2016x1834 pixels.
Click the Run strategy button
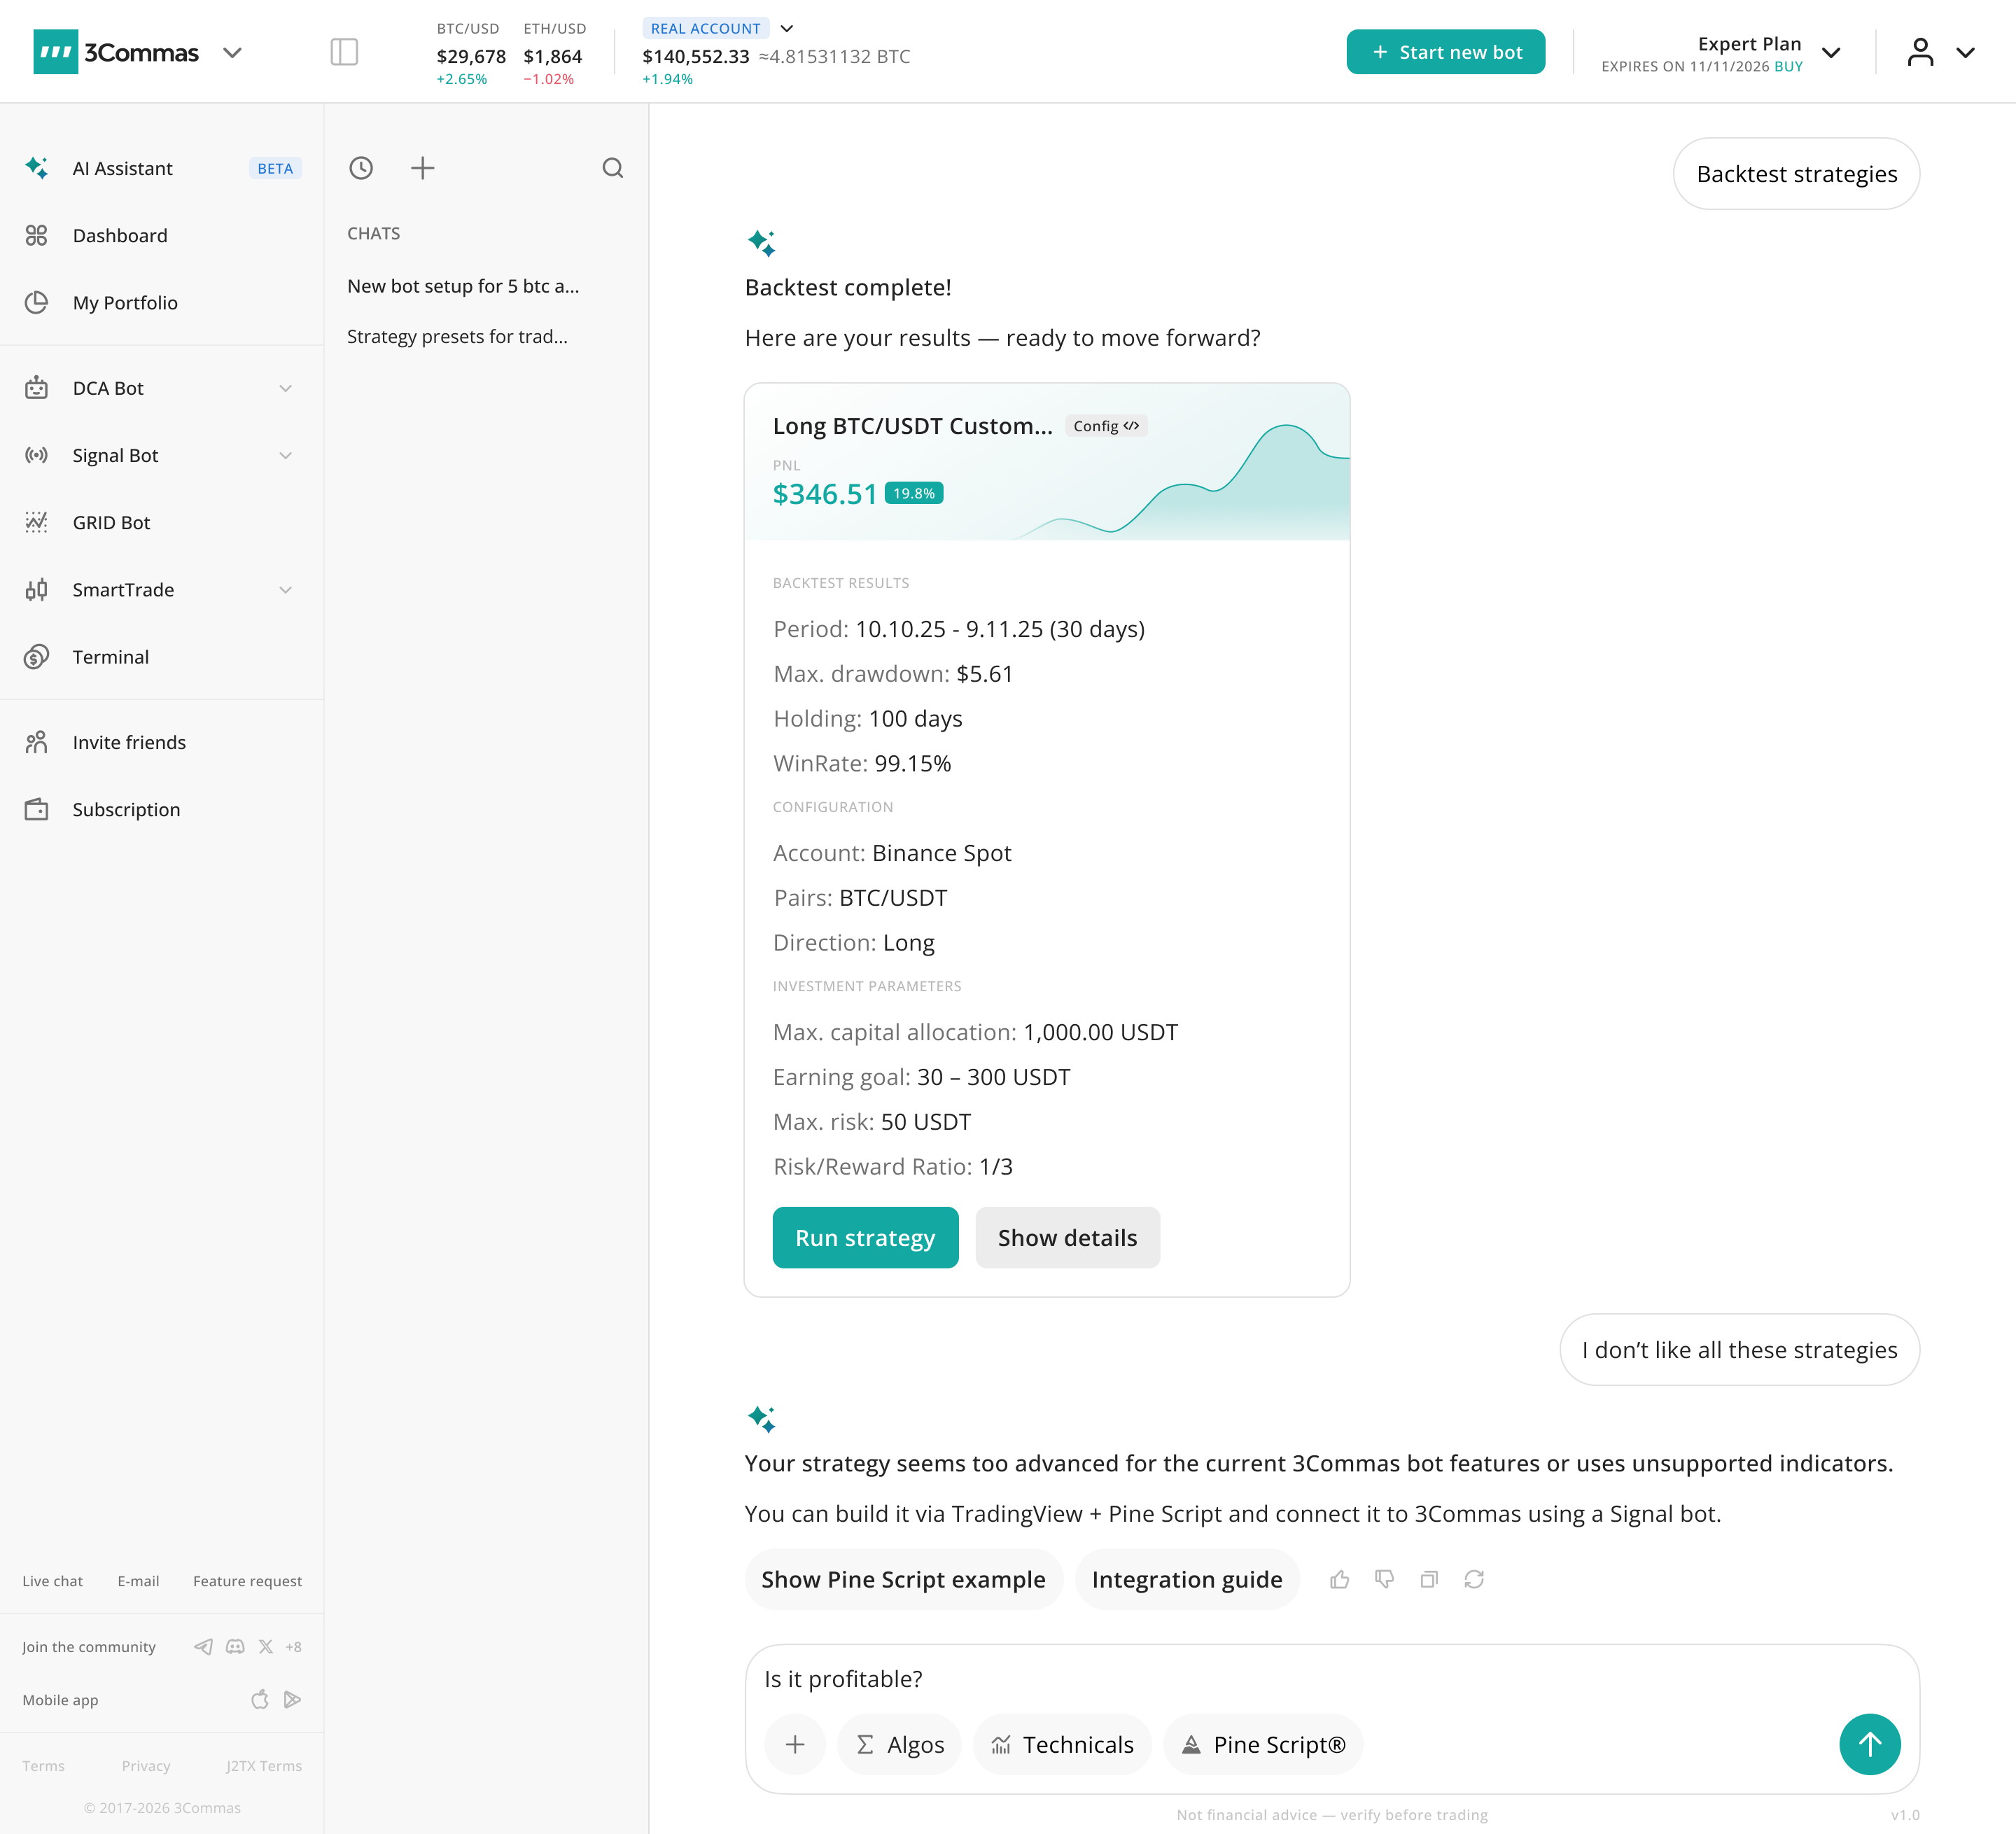865,1237
